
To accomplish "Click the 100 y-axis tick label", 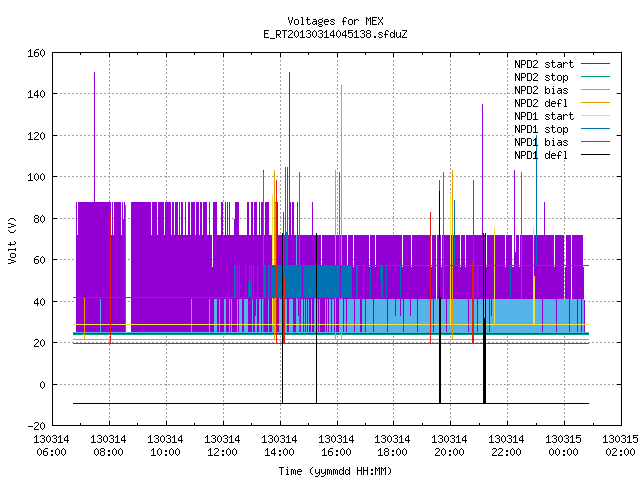I will [x=36, y=177].
